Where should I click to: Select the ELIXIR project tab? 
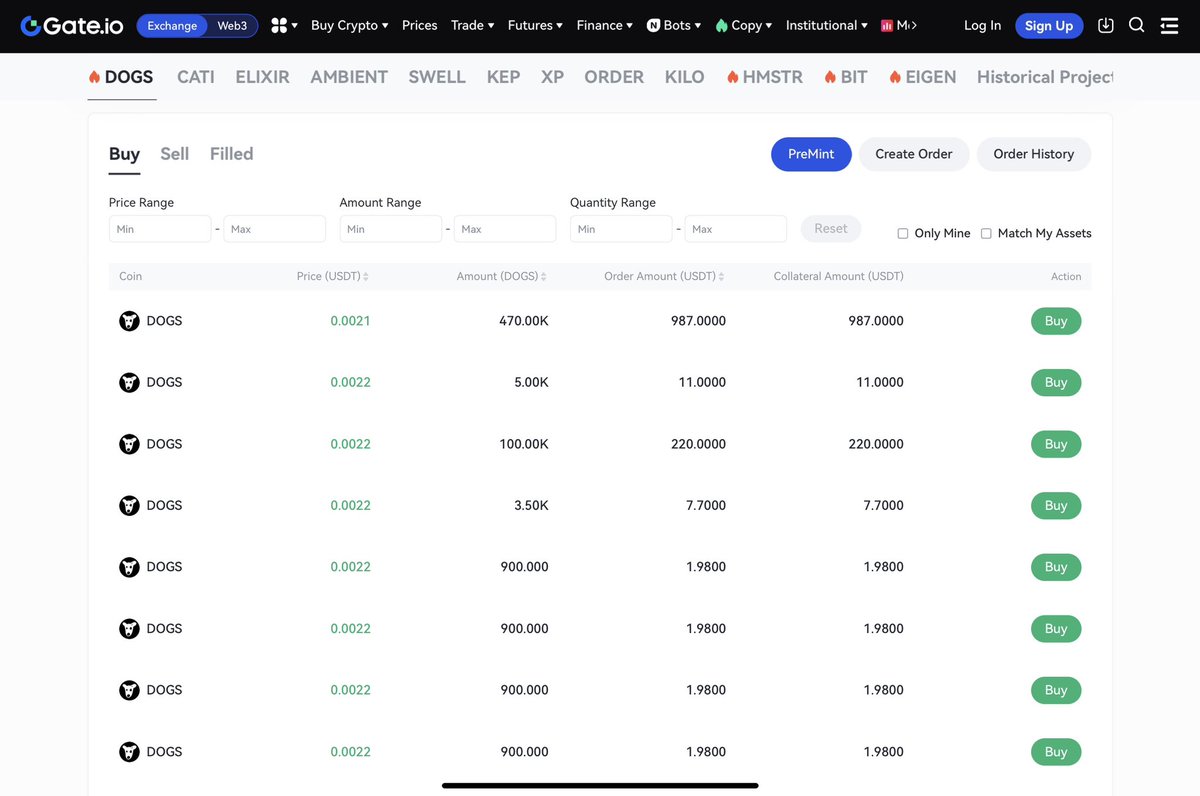point(263,77)
